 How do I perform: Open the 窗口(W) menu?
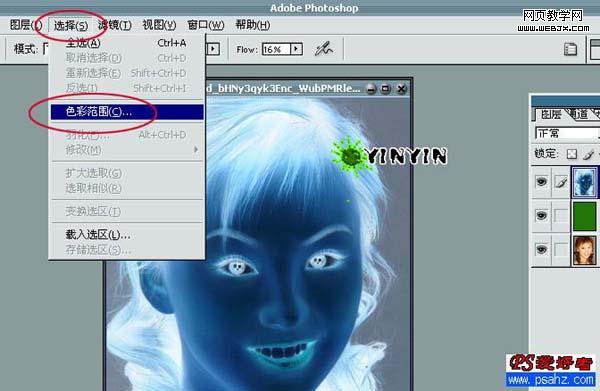pyautogui.click(x=205, y=25)
